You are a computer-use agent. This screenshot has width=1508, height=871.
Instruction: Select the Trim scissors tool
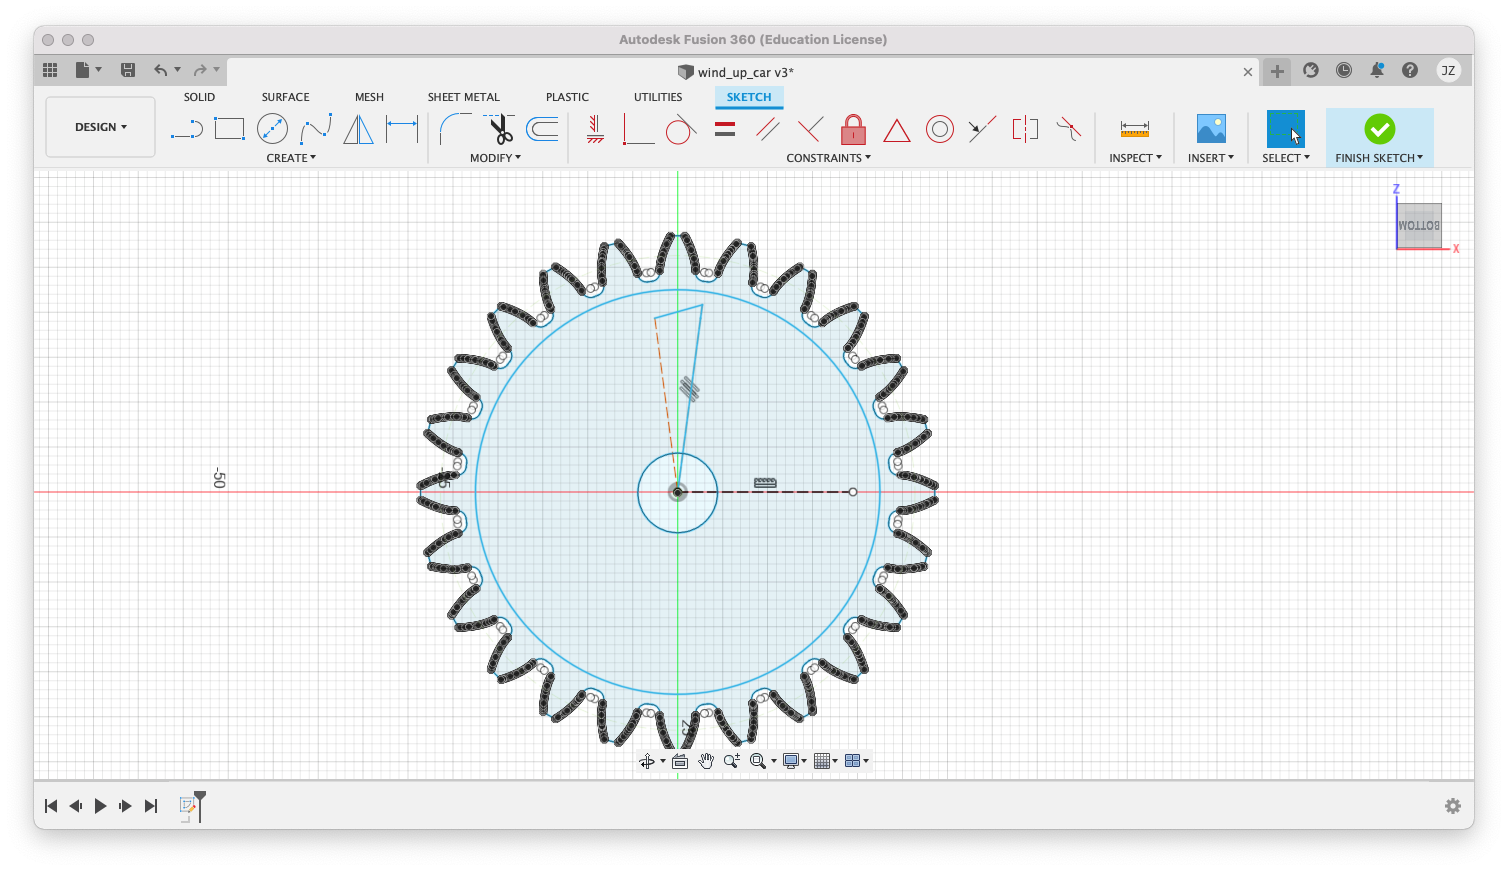pos(499,129)
